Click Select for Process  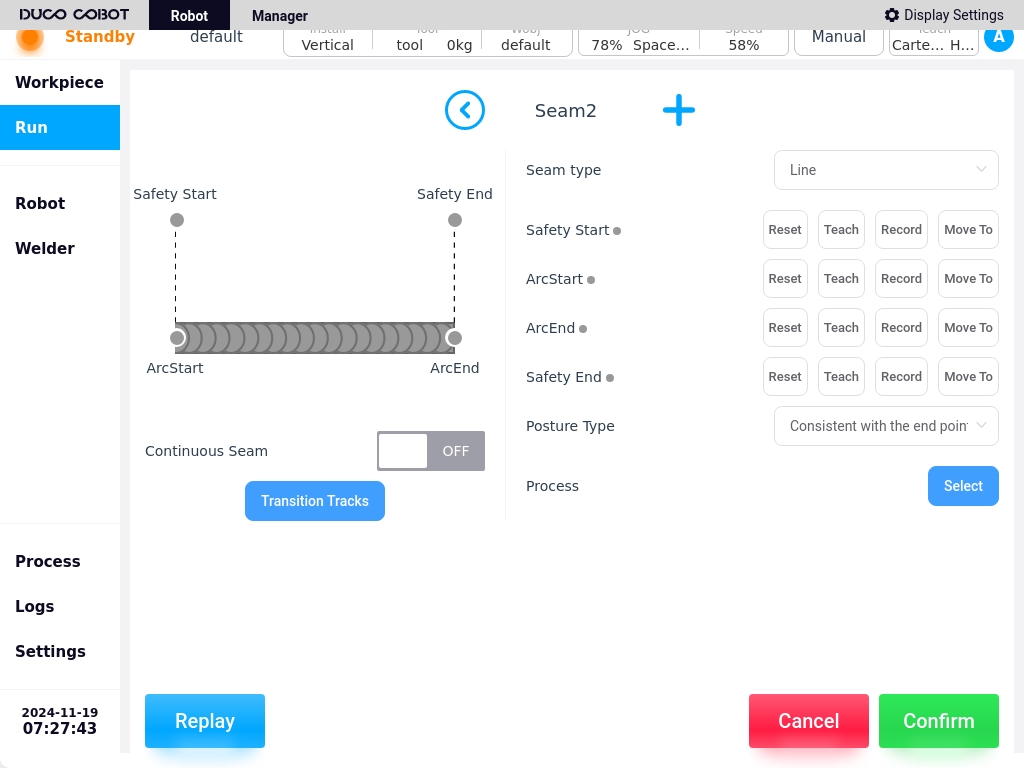point(963,486)
